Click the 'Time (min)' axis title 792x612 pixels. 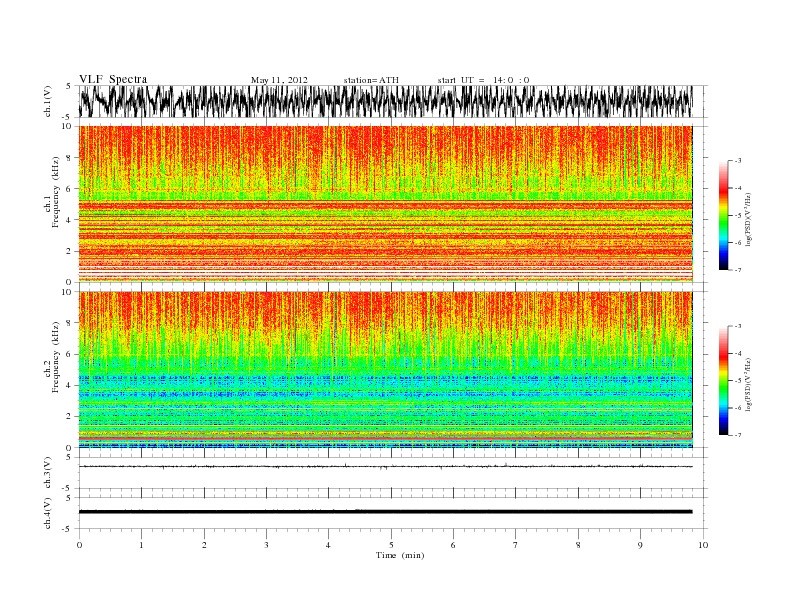tap(400, 555)
